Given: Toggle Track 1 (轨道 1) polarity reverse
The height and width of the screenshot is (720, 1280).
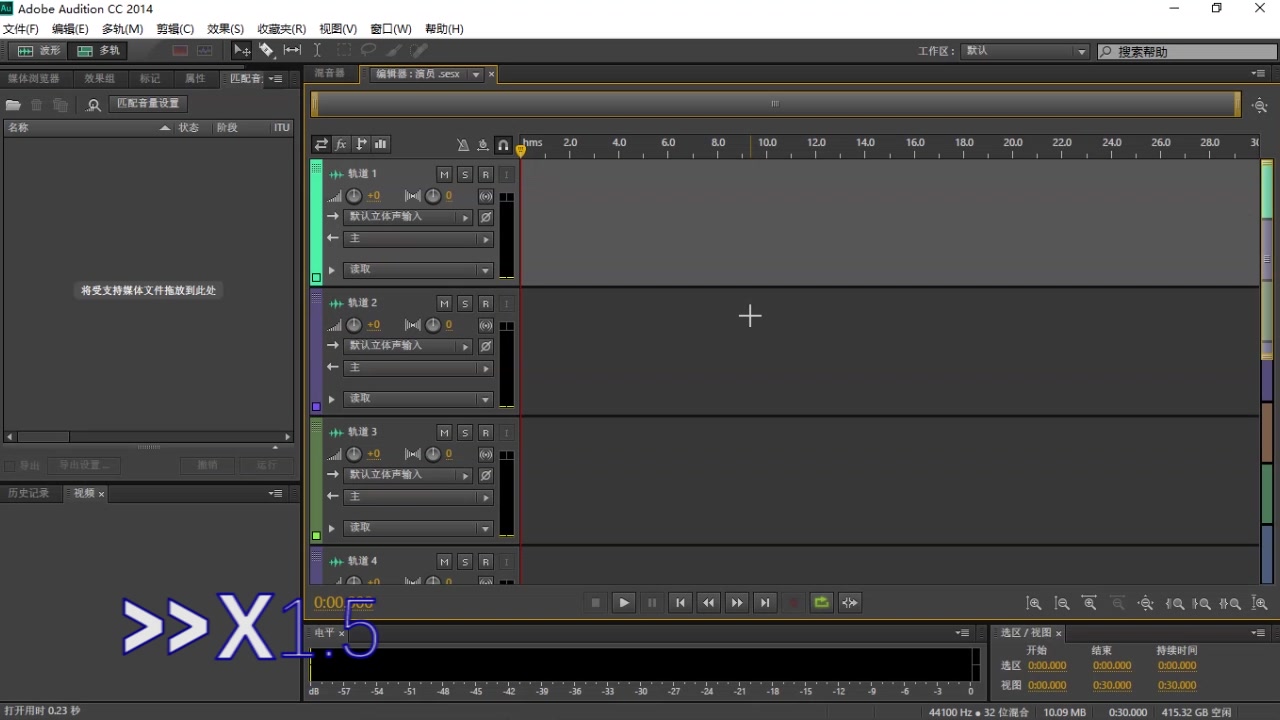Looking at the screenshot, I should point(486,217).
